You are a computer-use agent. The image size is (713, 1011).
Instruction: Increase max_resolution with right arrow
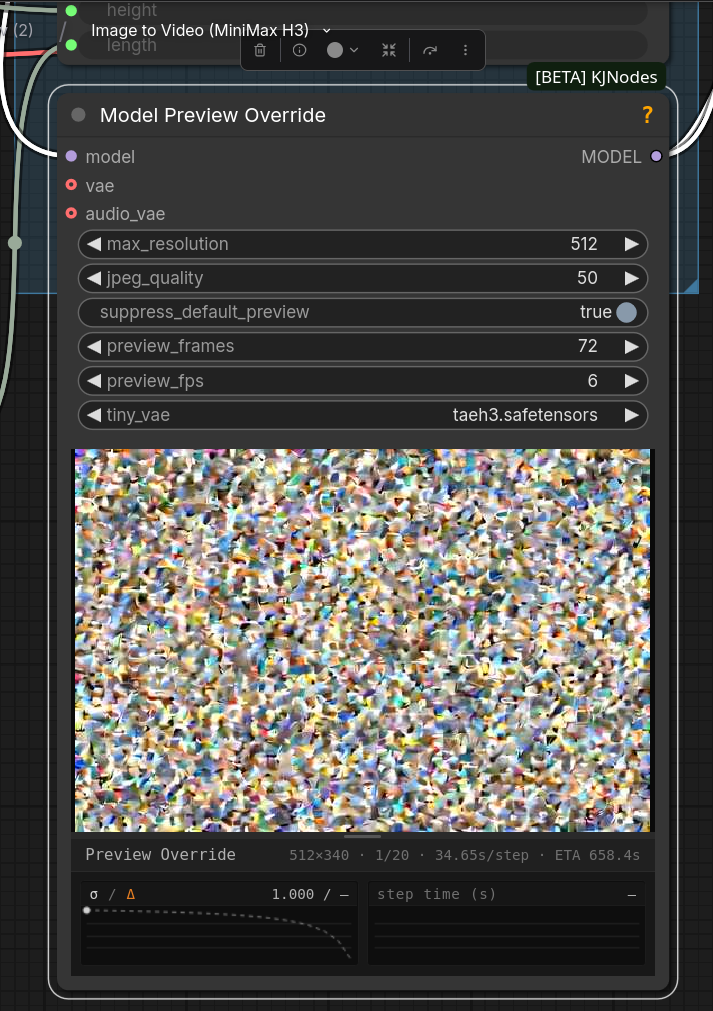(631, 244)
